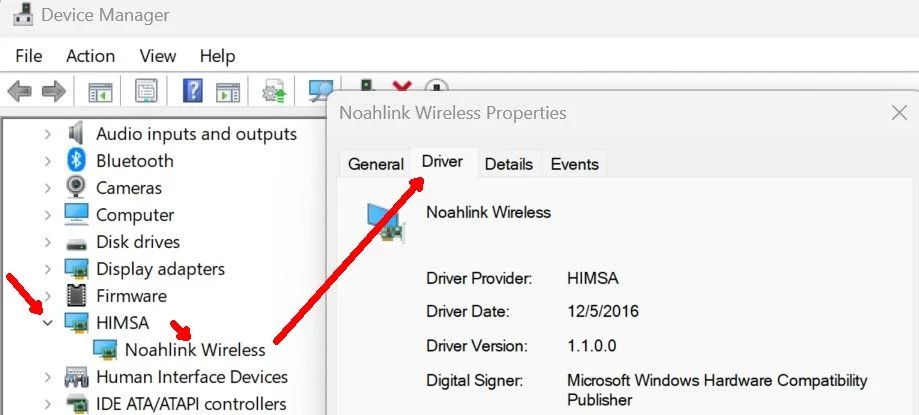Click the Driver Version value 1.1.0.0
919x415 pixels.
coord(591,346)
